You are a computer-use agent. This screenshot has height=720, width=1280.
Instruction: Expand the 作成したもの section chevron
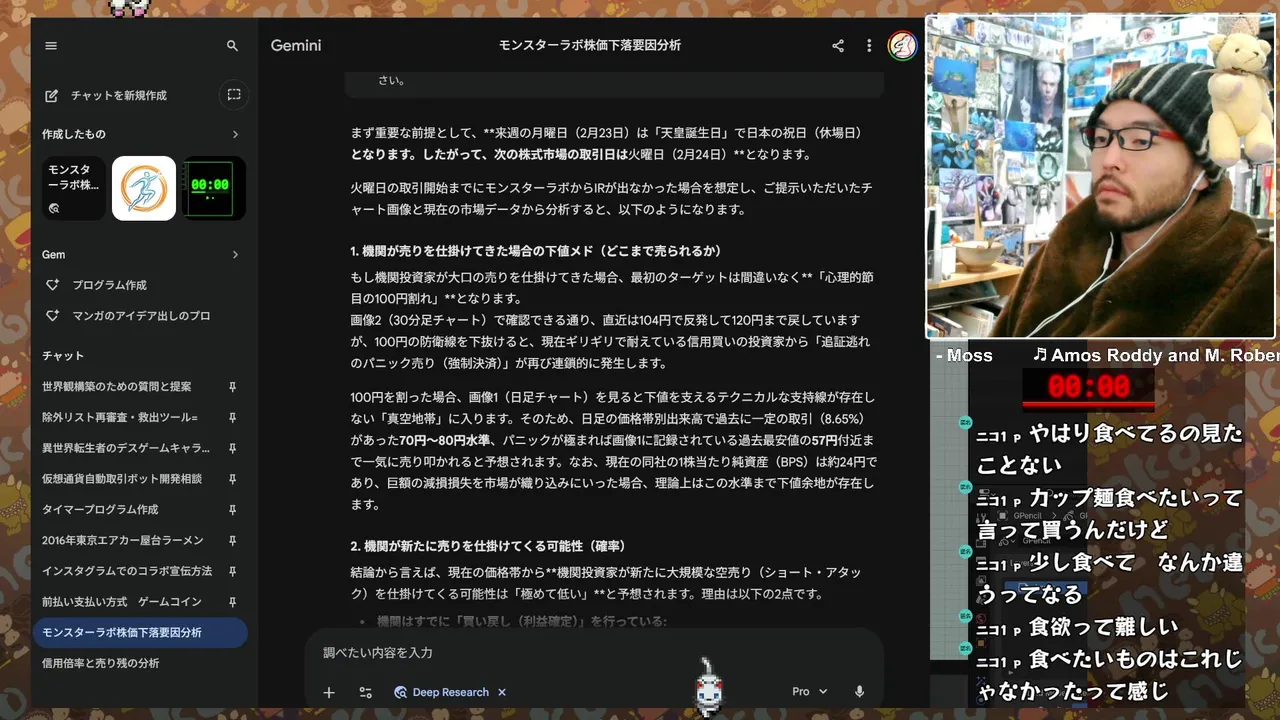click(x=235, y=134)
